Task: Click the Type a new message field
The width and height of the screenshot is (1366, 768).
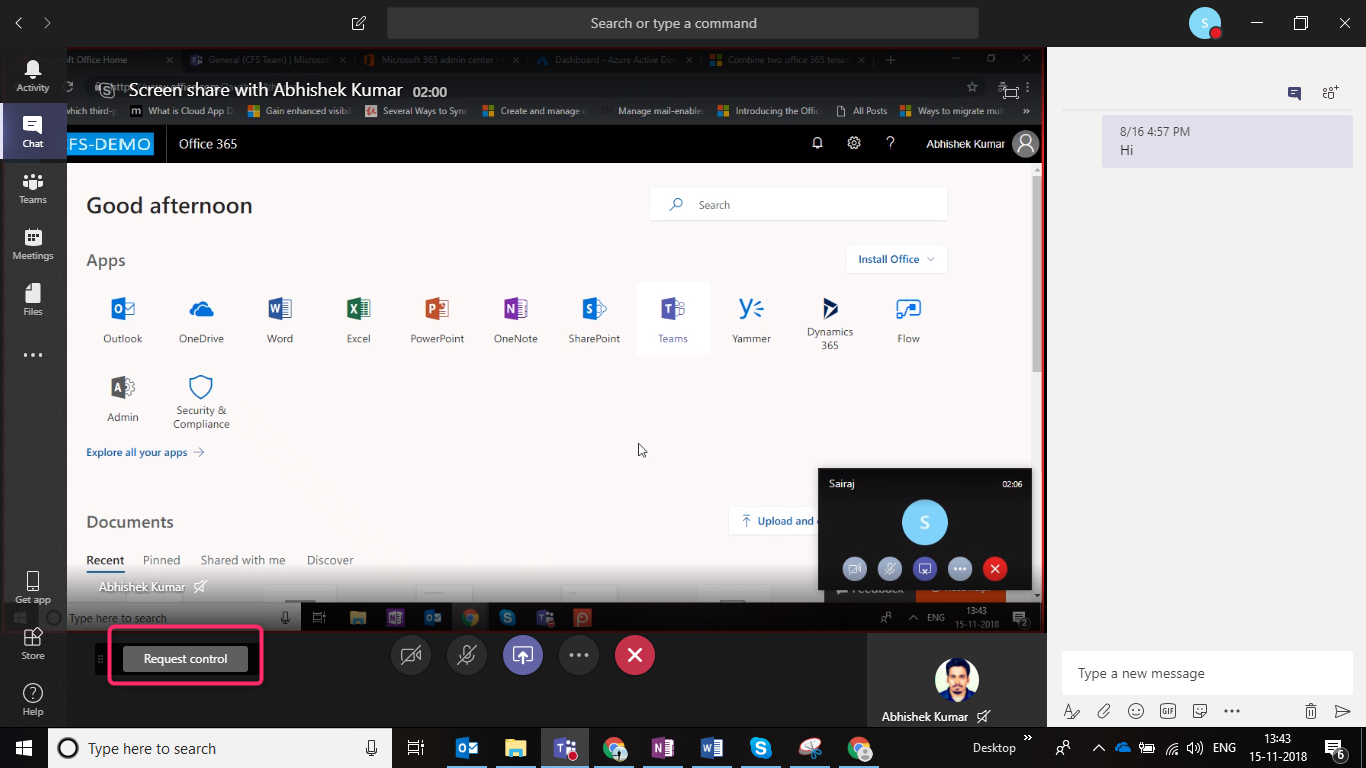Action: 1208,674
